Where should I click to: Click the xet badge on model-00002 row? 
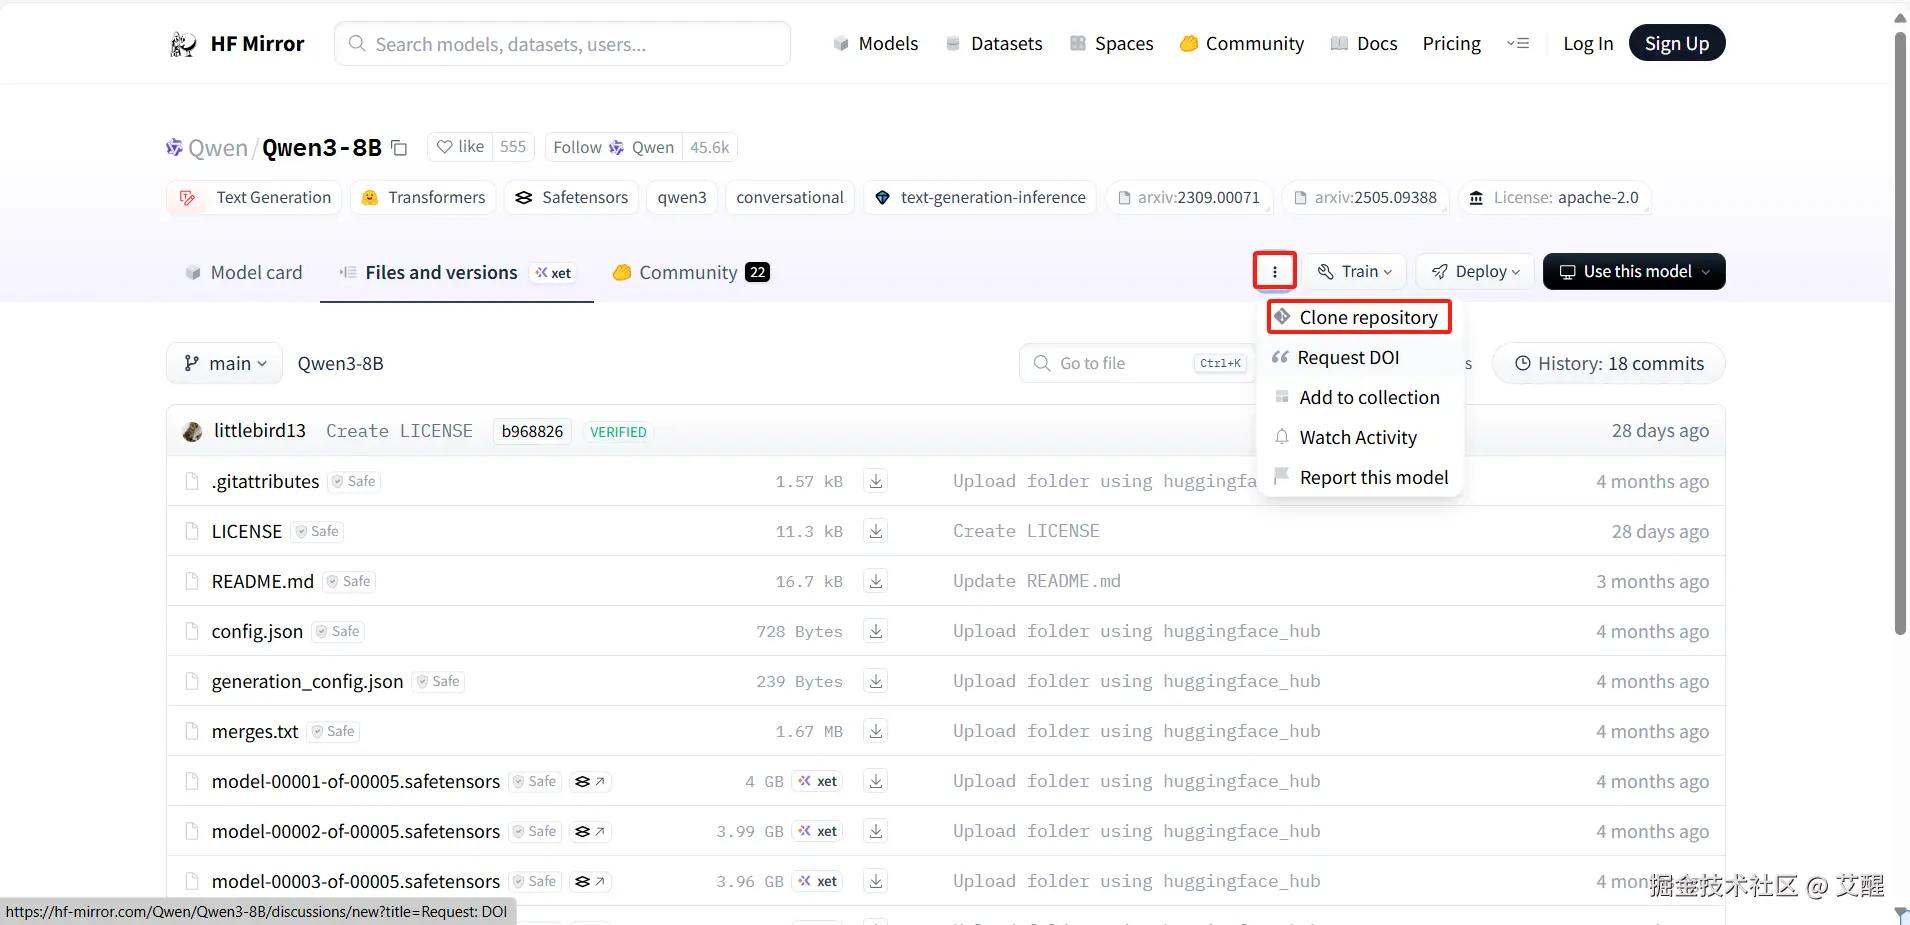point(818,831)
